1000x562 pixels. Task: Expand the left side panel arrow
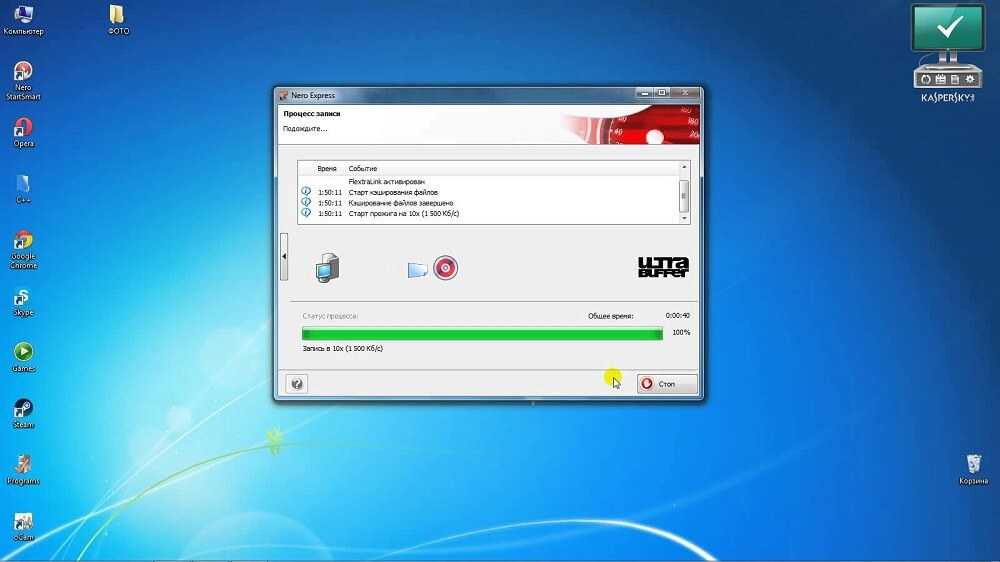(x=283, y=256)
